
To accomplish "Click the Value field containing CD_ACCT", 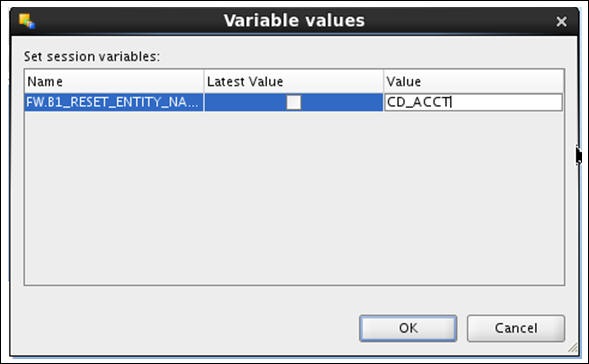I will click(473, 102).
